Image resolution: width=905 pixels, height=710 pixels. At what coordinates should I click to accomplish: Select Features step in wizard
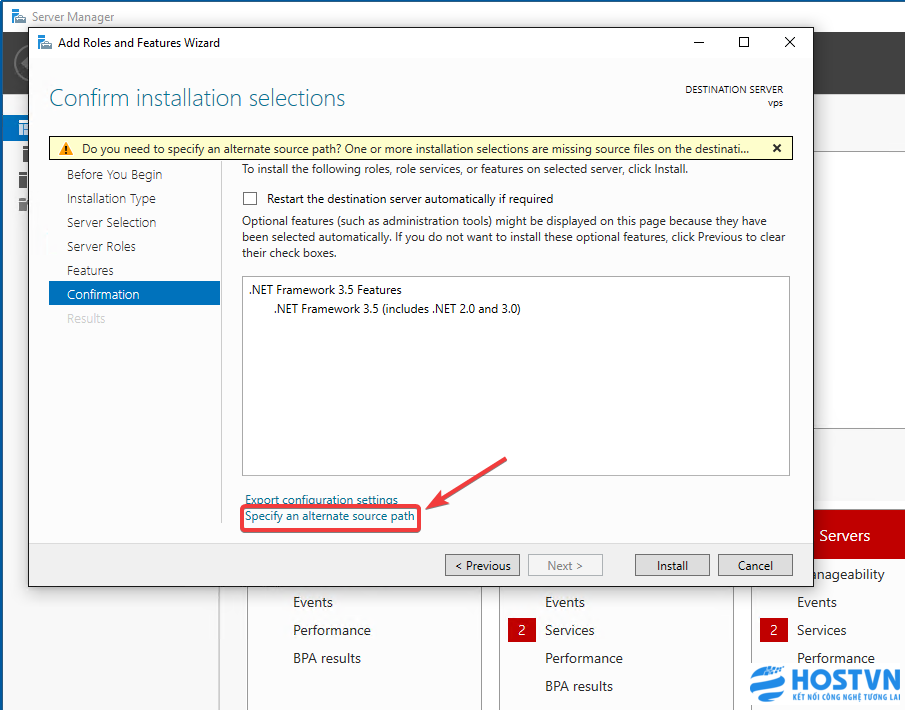(x=90, y=270)
